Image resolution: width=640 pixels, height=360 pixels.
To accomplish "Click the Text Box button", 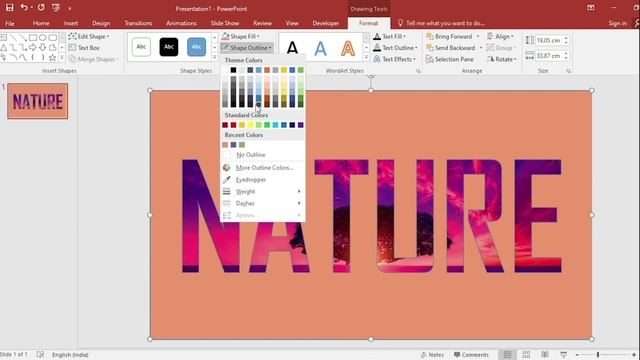I will [x=84, y=48].
